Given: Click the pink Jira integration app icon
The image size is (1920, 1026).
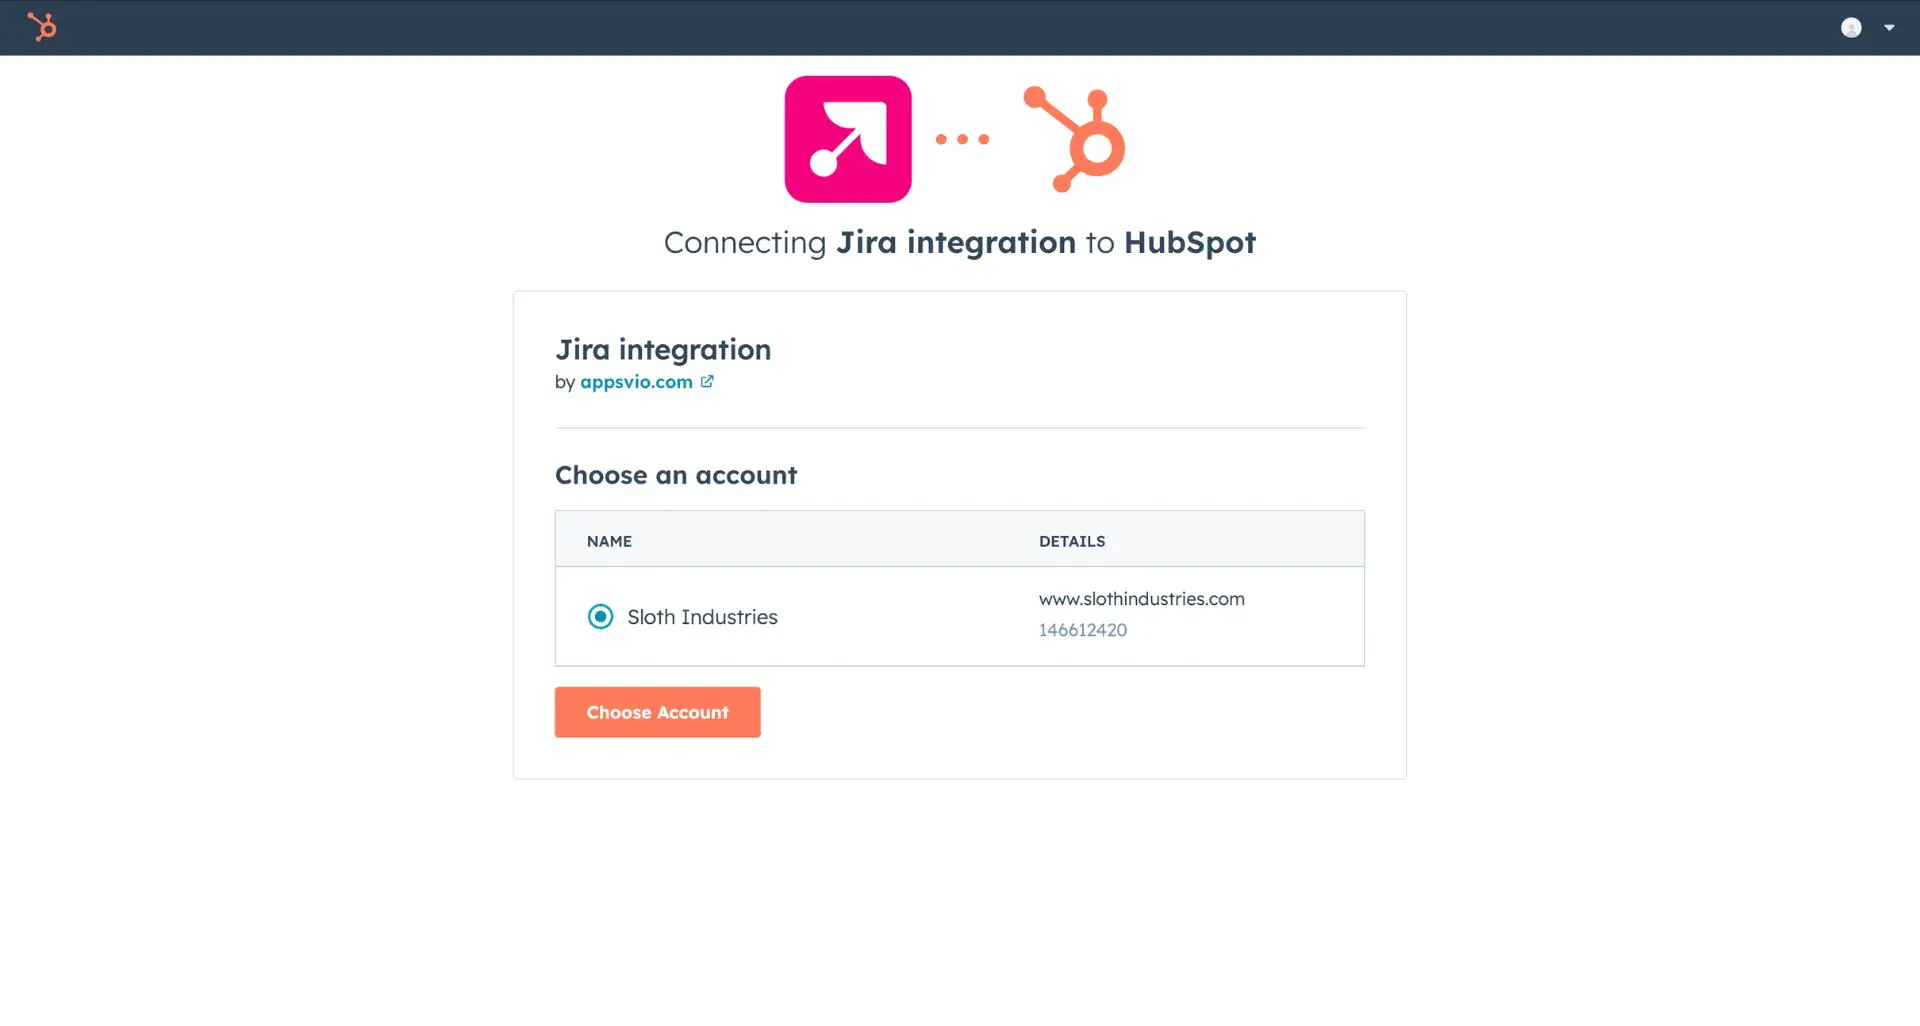Looking at the screenshot, I should tap(847, 138).
